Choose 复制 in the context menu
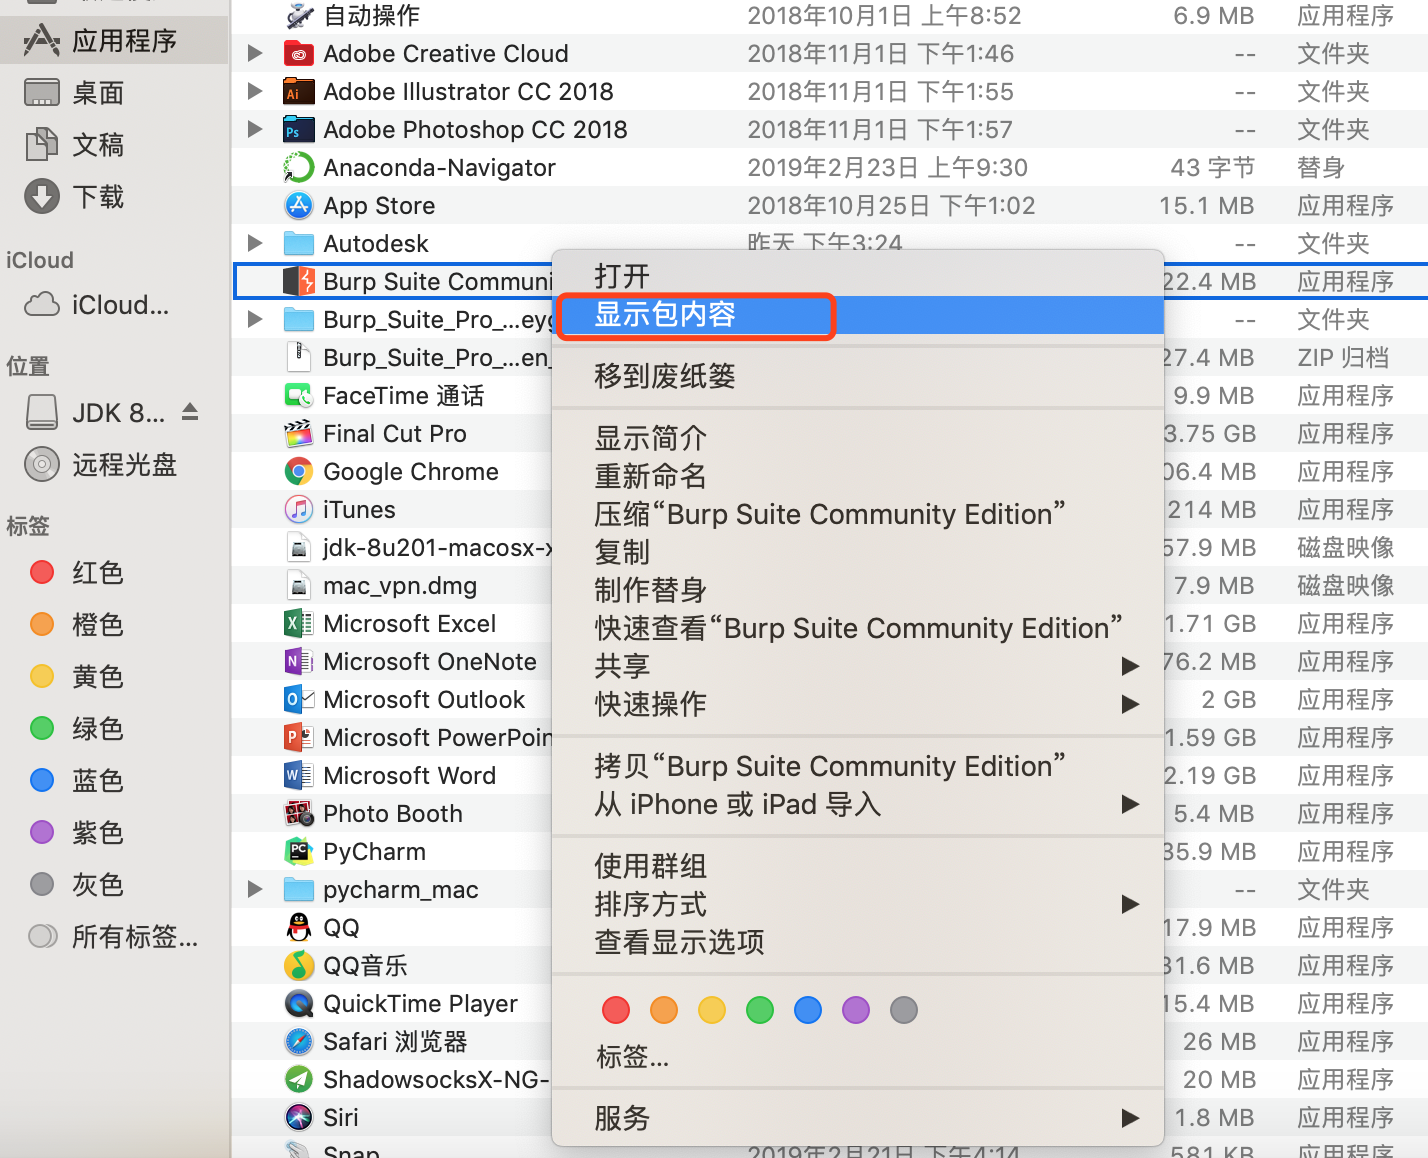Screen dimensions: 1428x1158 click(x=857, y=552)
